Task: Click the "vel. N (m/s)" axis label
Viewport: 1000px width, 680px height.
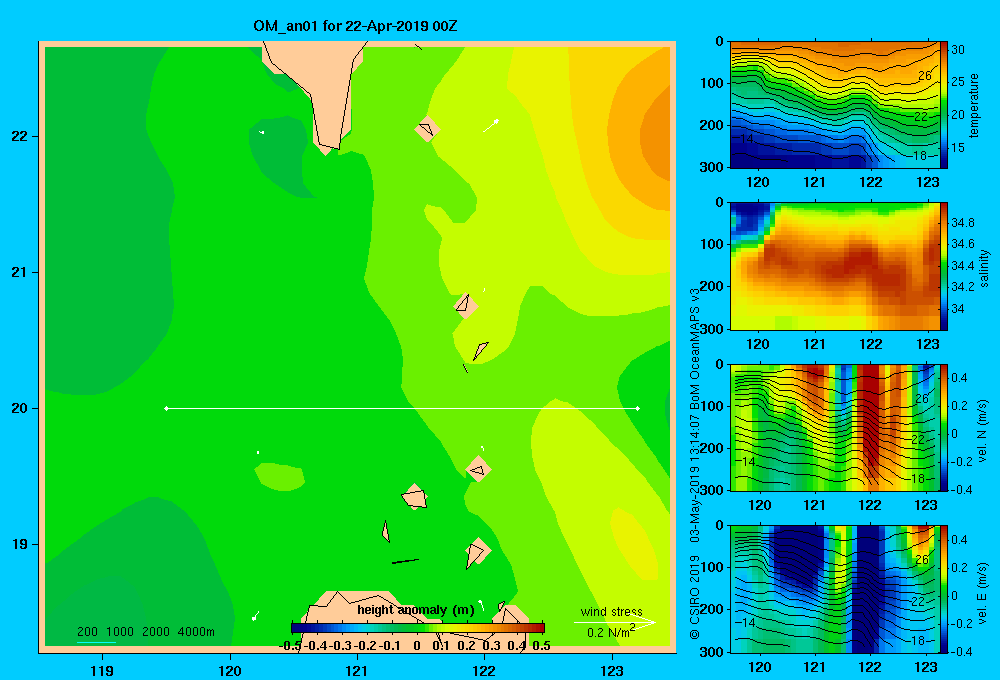Action: coord(983,431)
